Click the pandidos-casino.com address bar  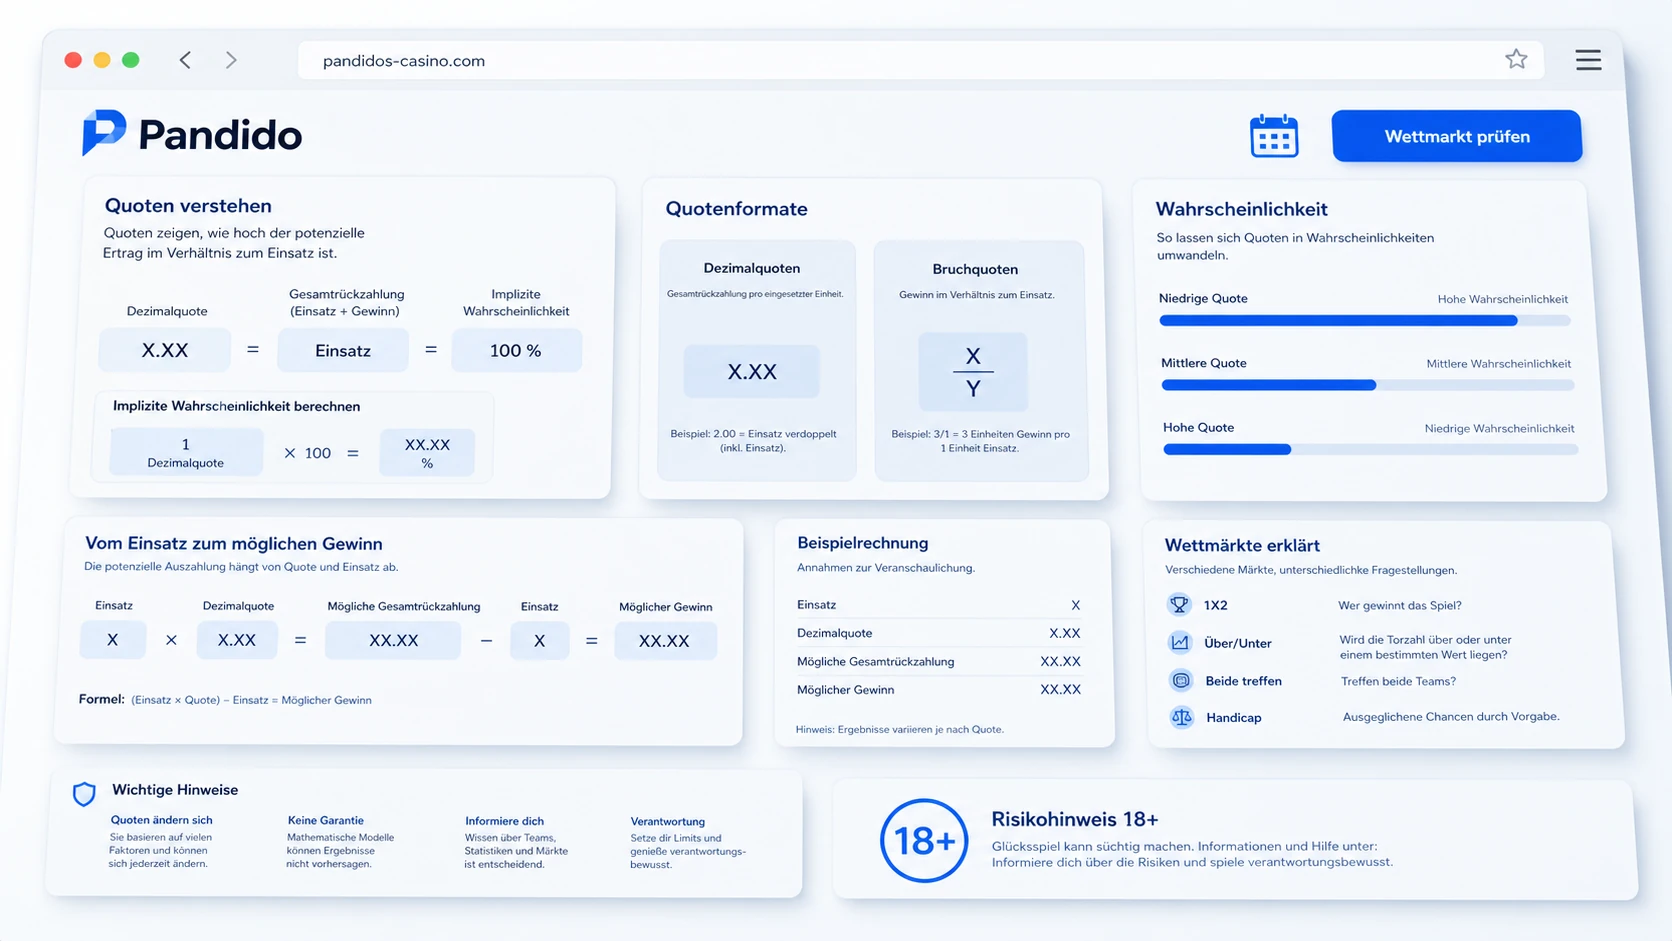coord(920,60)
